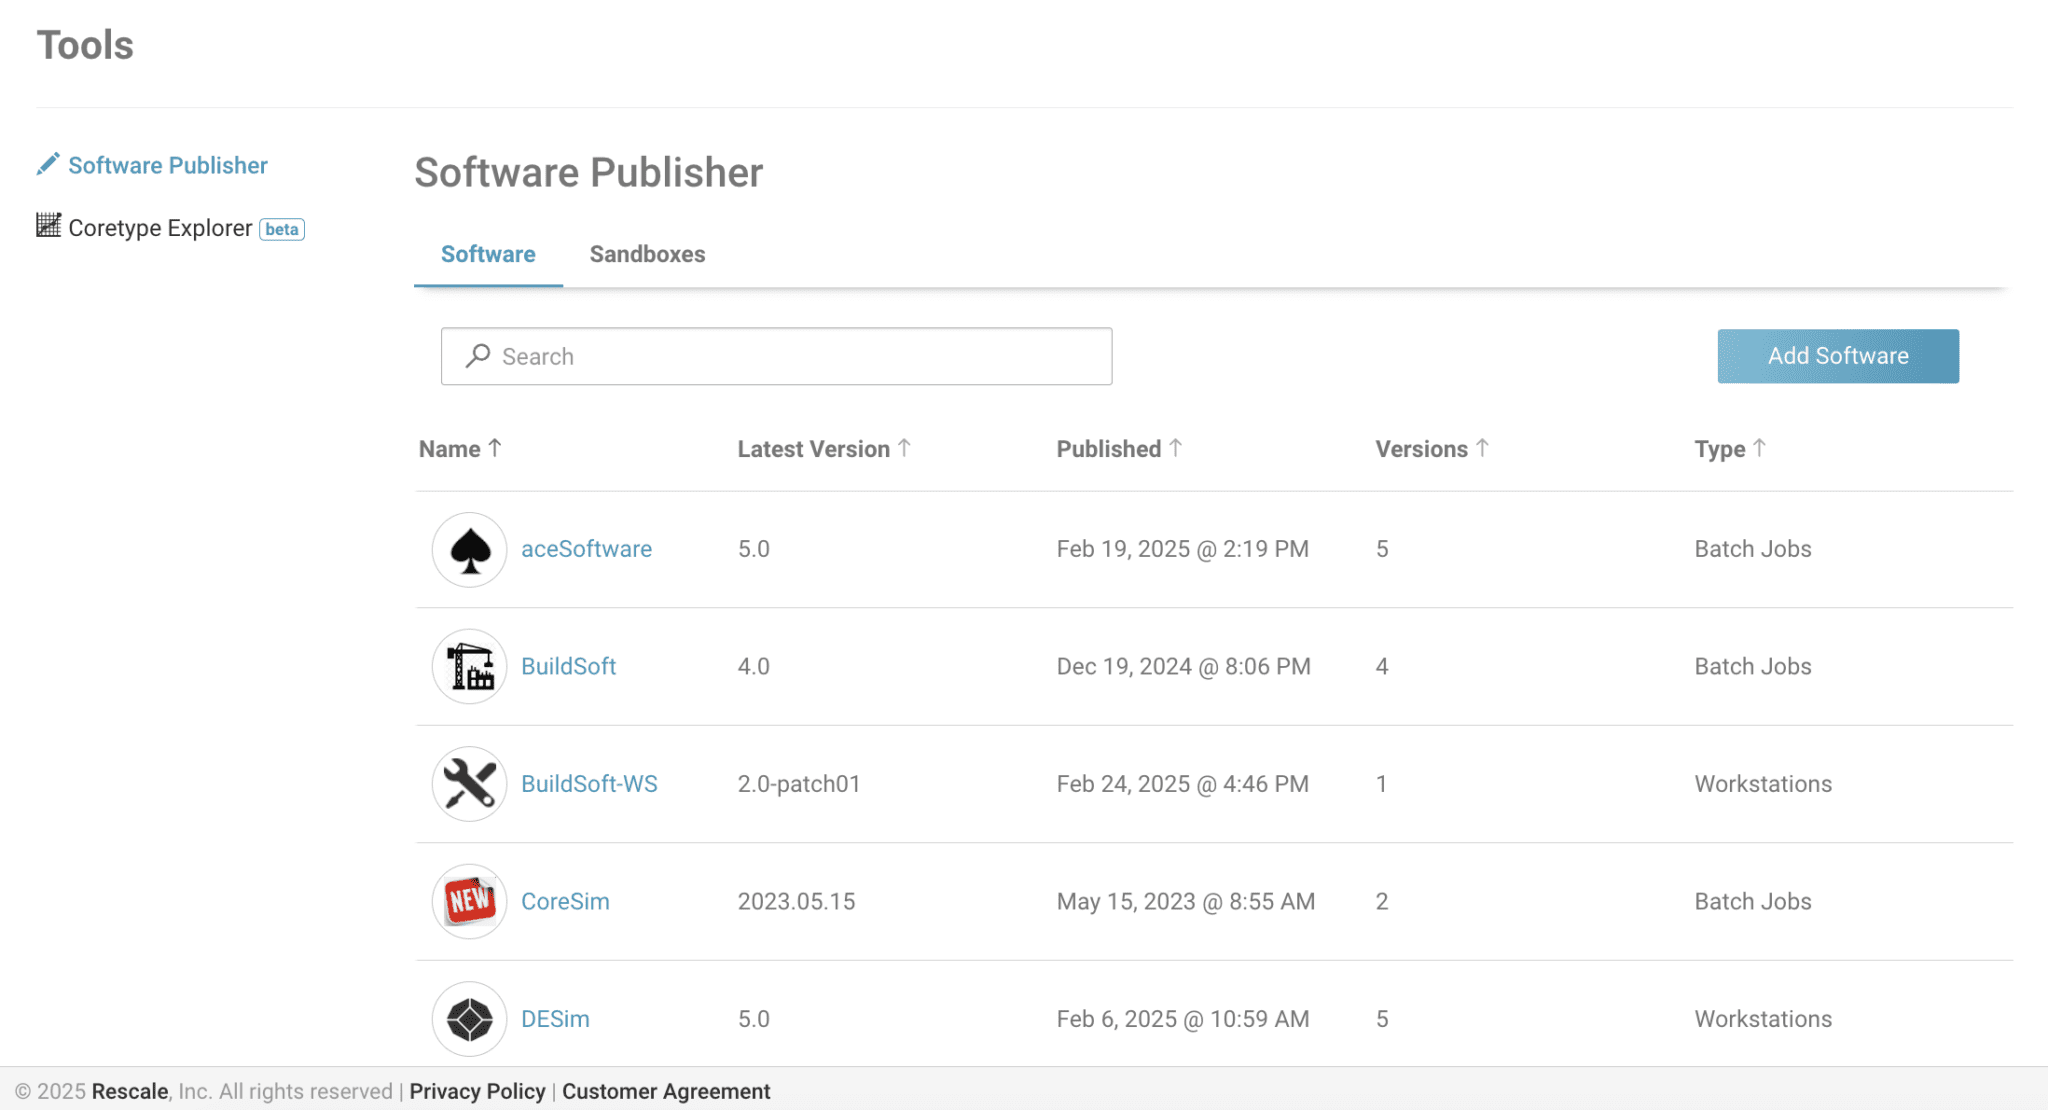The width and height of the screenshot is (2048, 1110).
Task: Click the grid icon next to Coretype Explorer
Action: point(47,227)
